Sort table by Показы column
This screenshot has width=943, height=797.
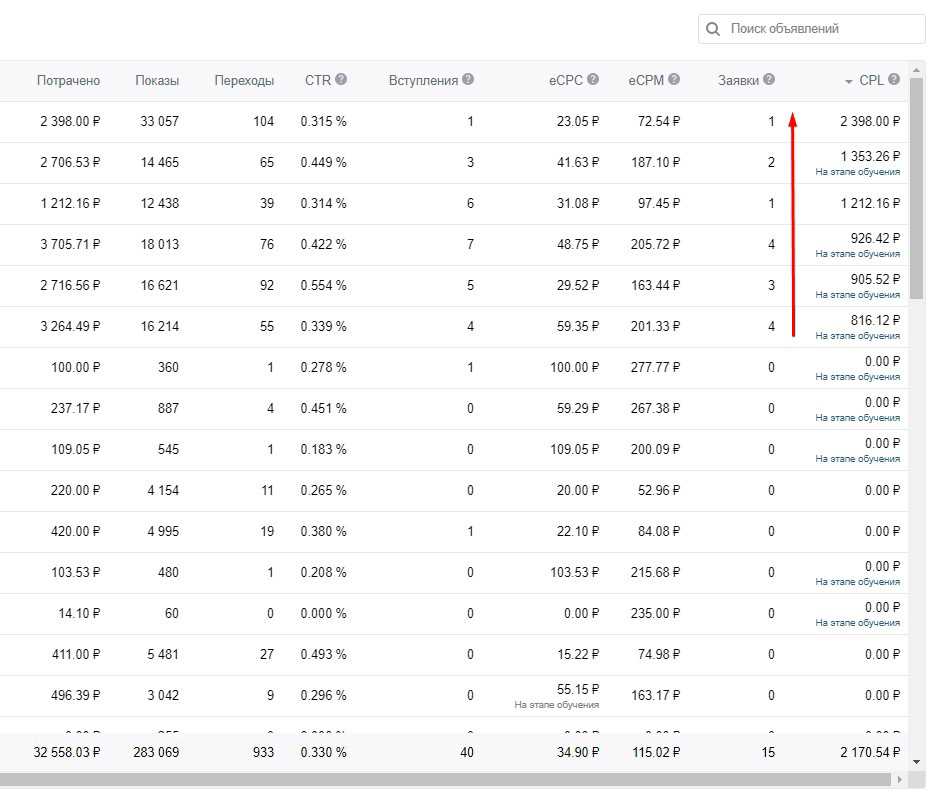point(157,81)
